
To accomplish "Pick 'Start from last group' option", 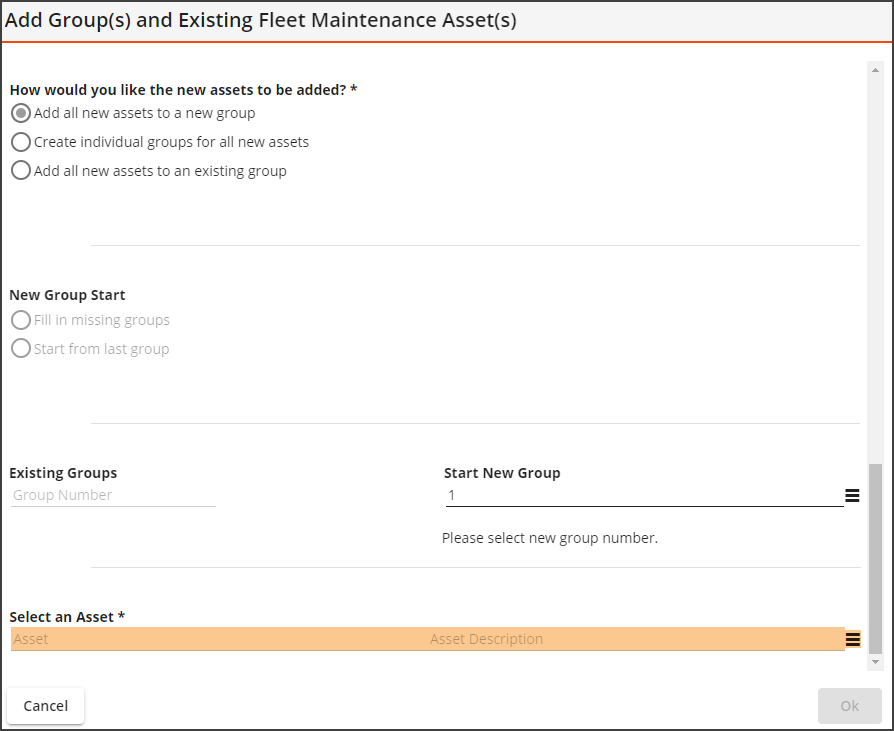I will tap(21, 348).
